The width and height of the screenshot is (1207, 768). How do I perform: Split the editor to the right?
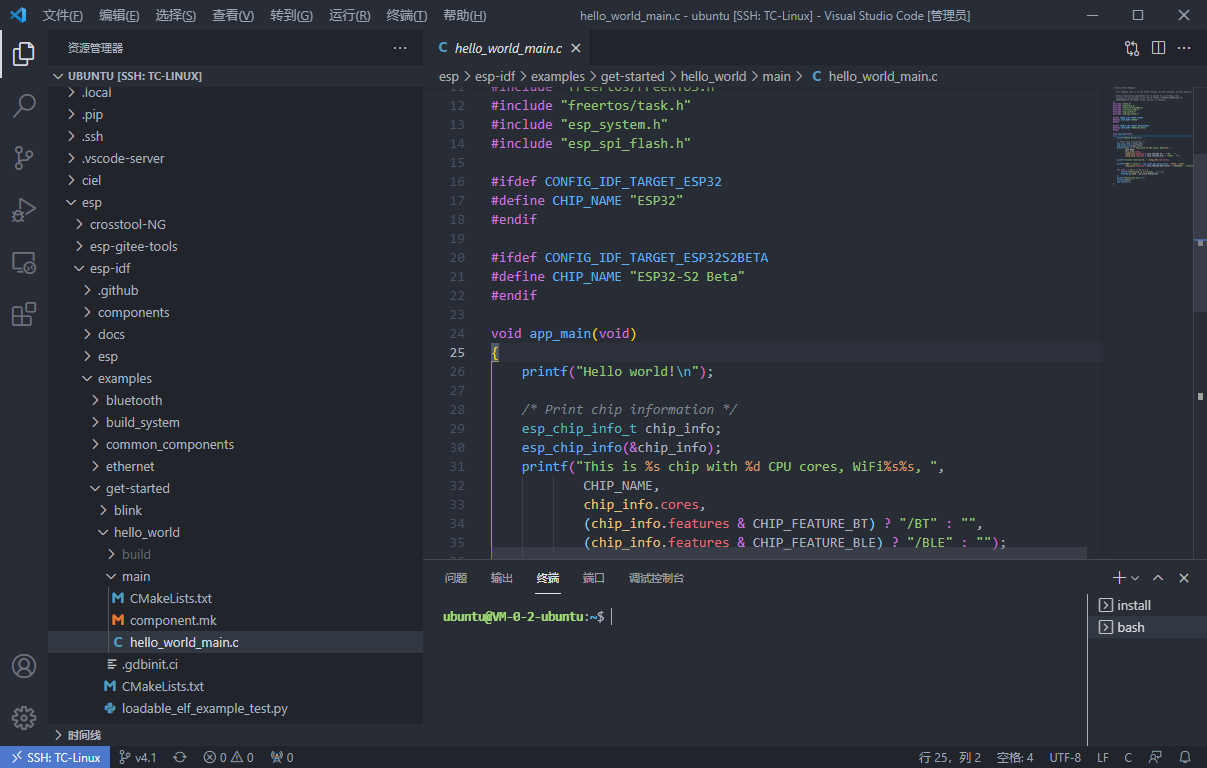(1158, 48)
